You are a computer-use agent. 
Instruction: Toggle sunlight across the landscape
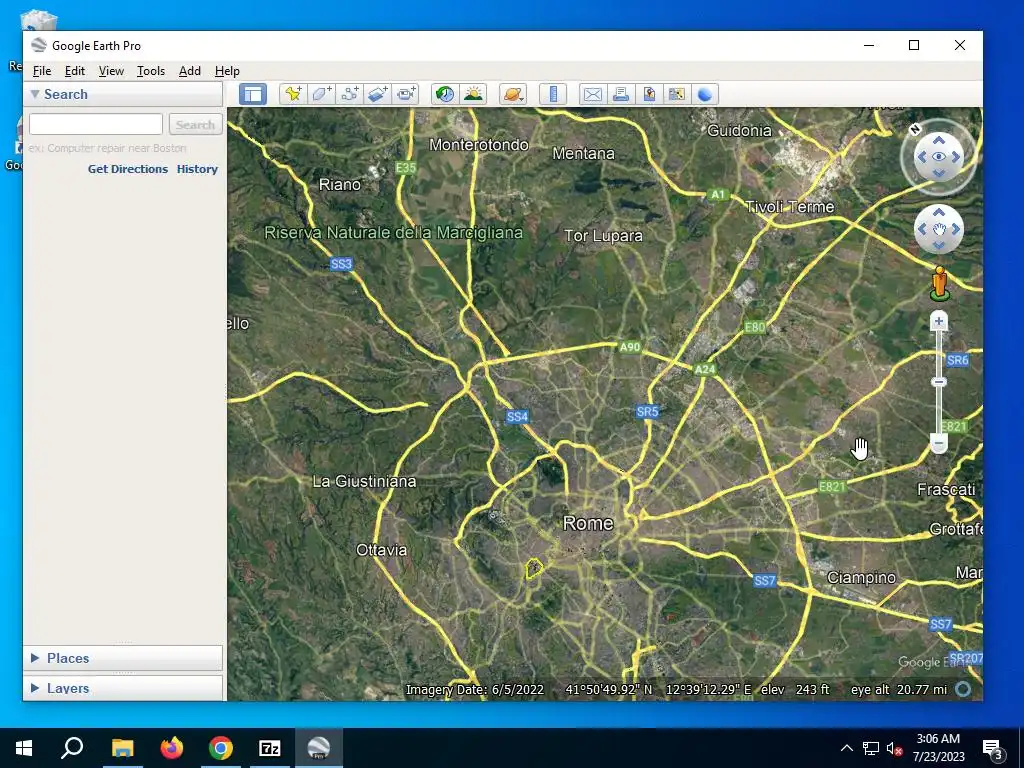[473, 94]
